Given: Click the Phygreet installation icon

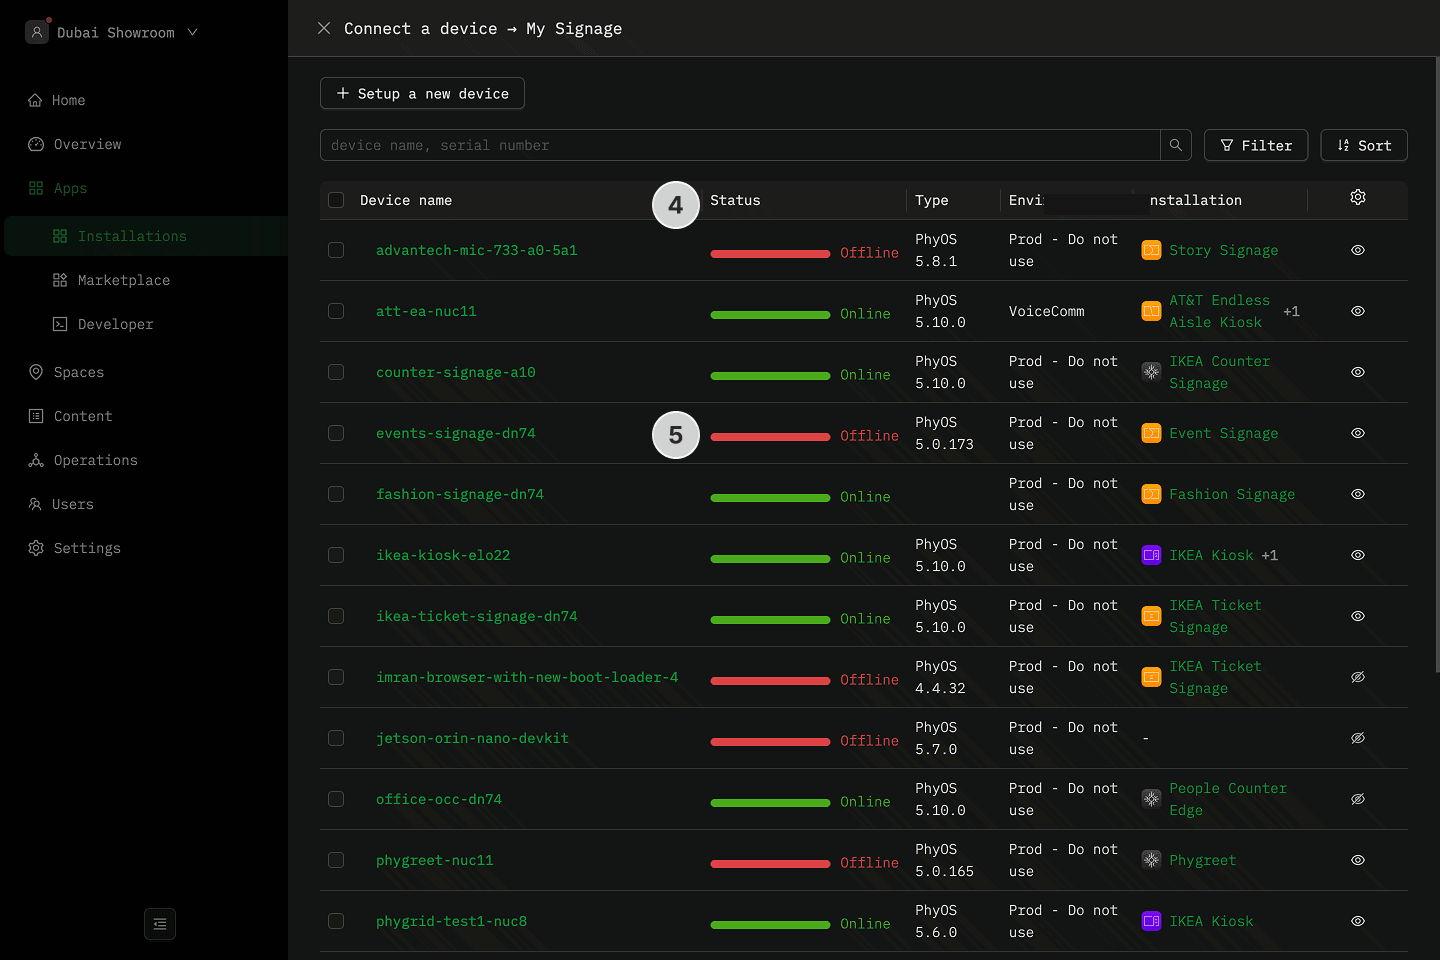Looking at the screenshot, I should (1151, 860).
